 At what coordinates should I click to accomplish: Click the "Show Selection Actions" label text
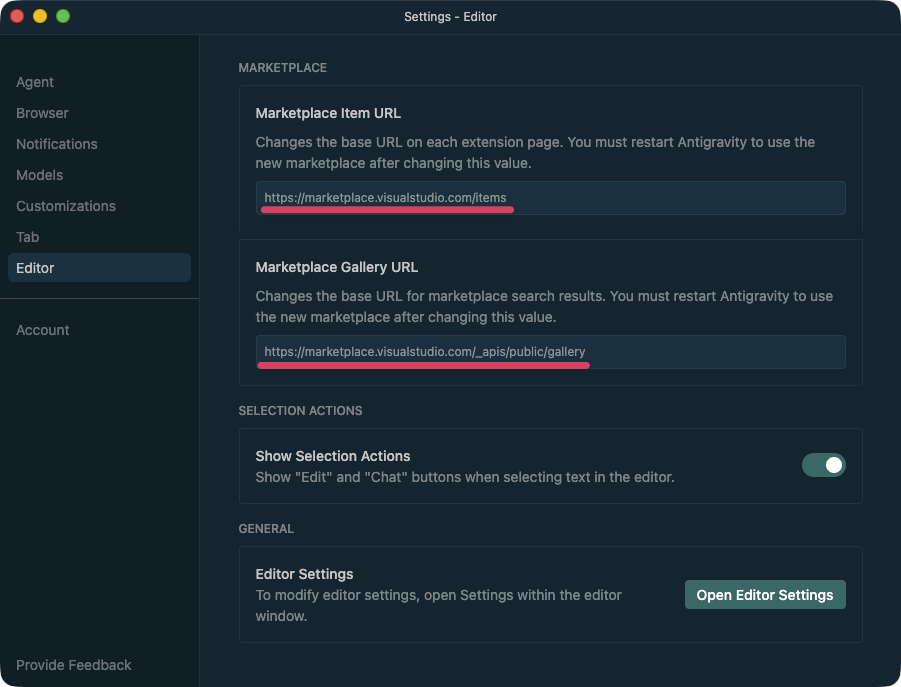(x=333, y=456)
